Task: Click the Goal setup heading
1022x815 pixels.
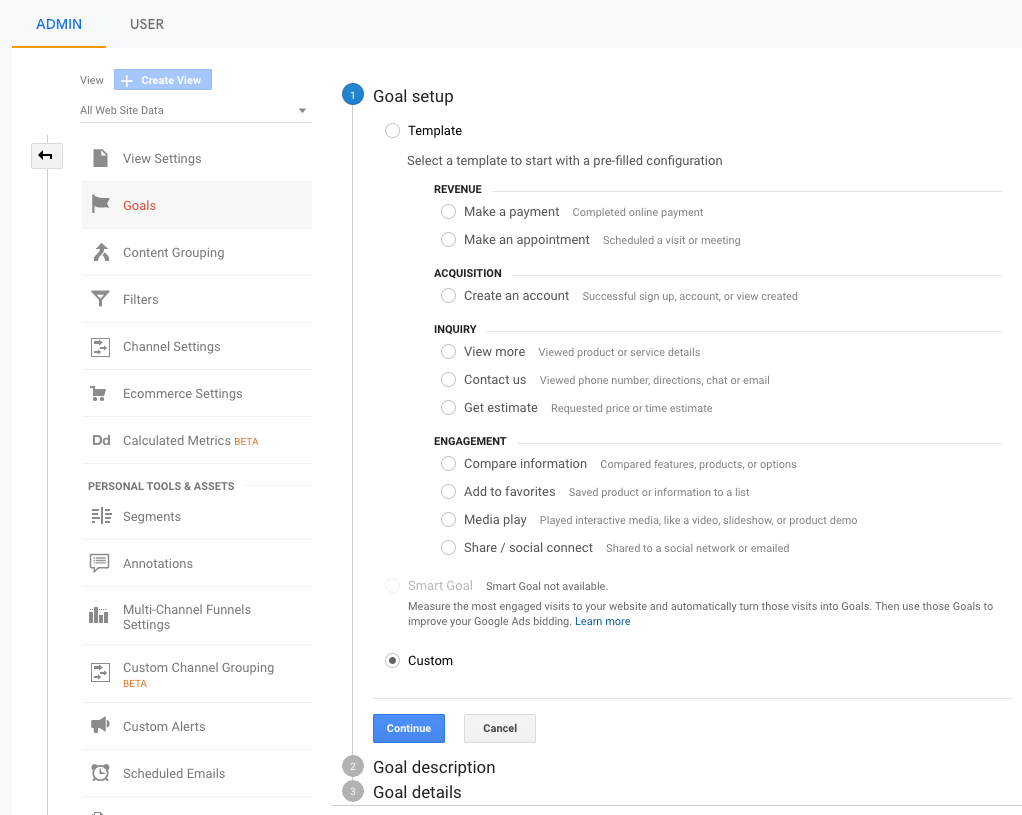Action: 413,96
